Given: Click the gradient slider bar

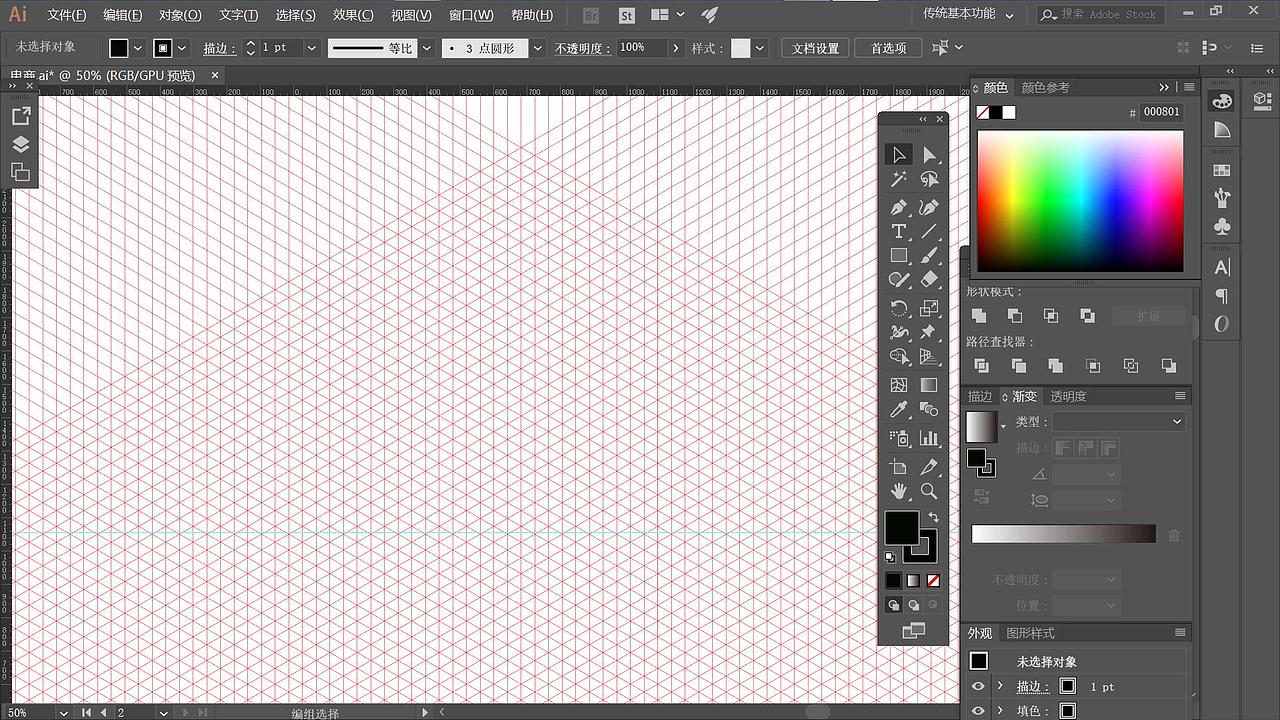Looking at the screenshot, I should pos(1063,534).
